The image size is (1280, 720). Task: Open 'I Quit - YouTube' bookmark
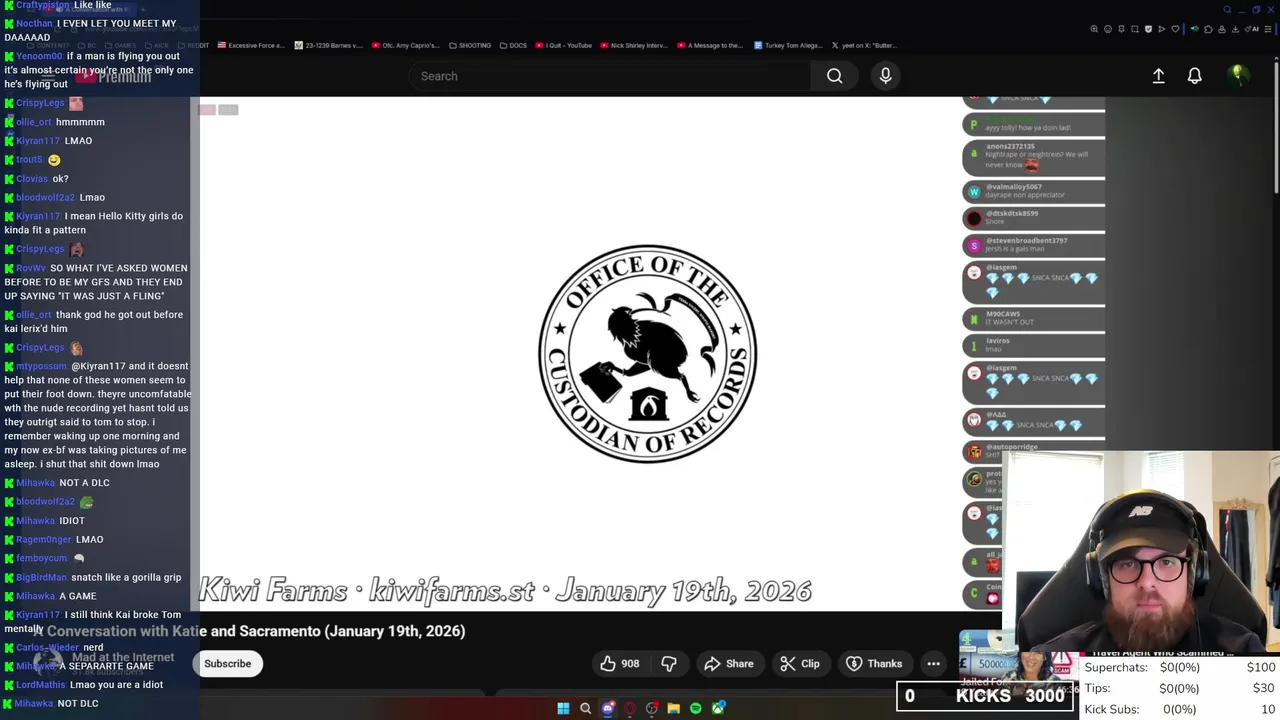(564, 45)
